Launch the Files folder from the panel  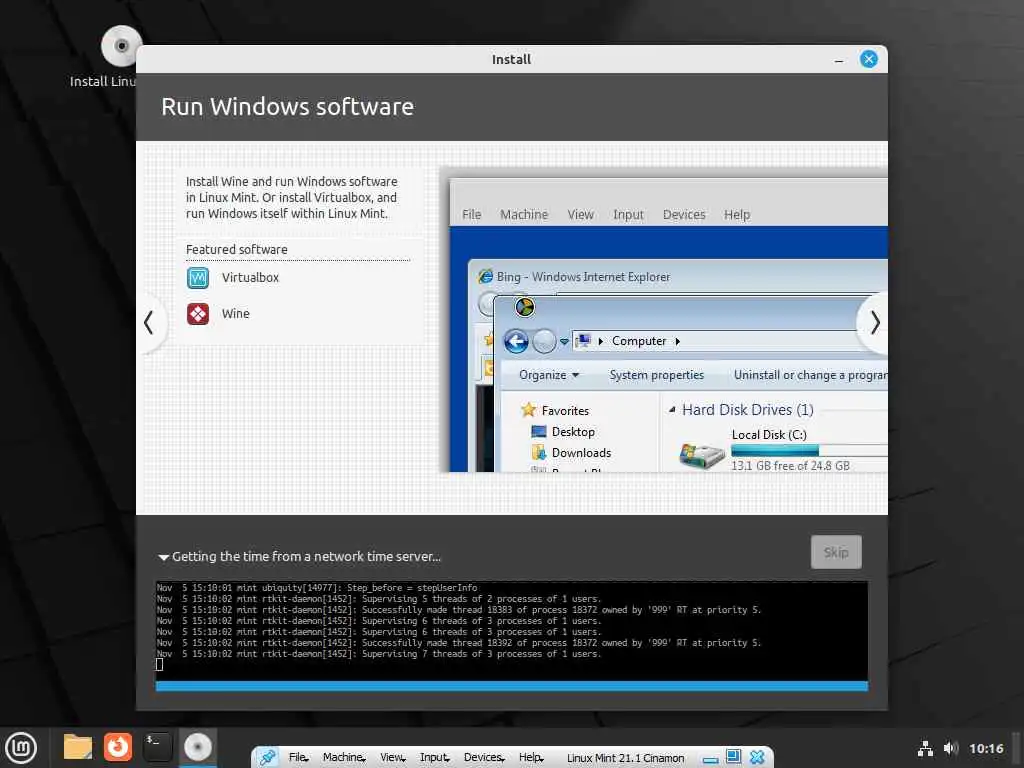point(78,747)
